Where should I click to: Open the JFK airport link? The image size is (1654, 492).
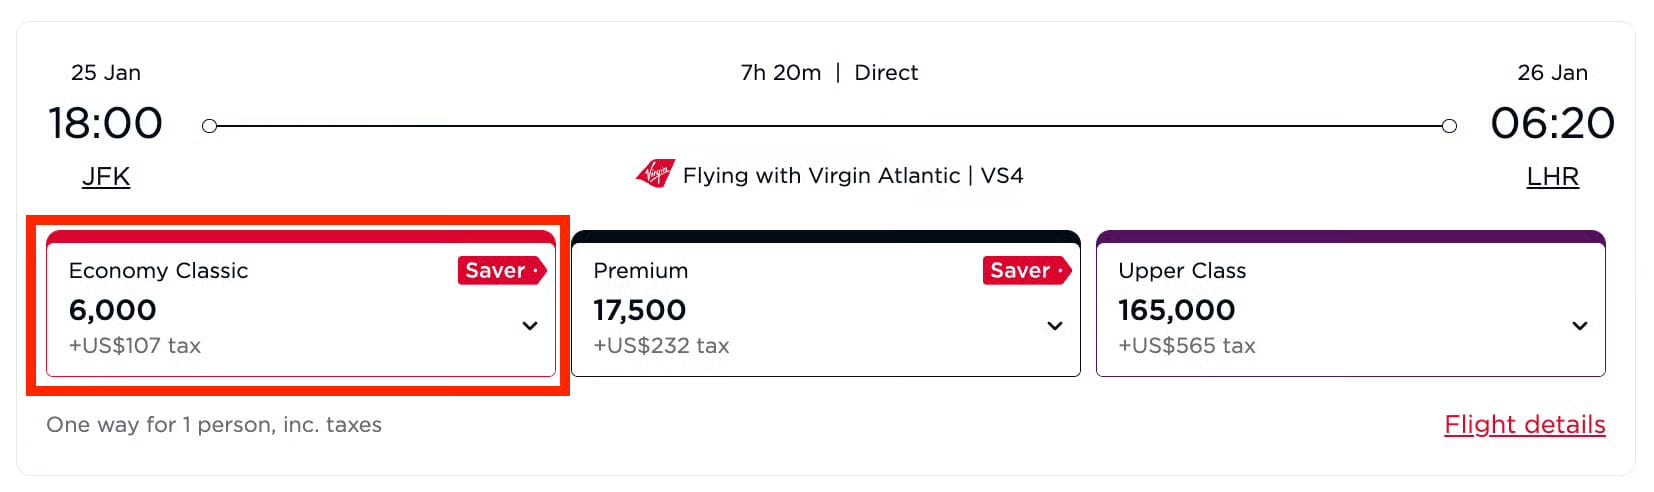click(106, 177)
